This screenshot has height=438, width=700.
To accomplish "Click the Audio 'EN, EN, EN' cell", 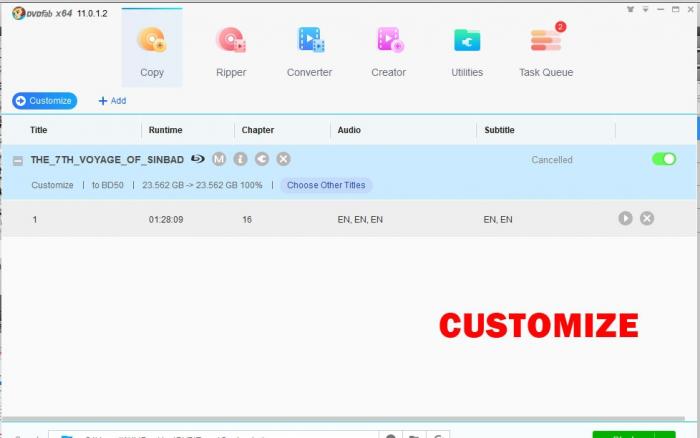I will 360,220.
